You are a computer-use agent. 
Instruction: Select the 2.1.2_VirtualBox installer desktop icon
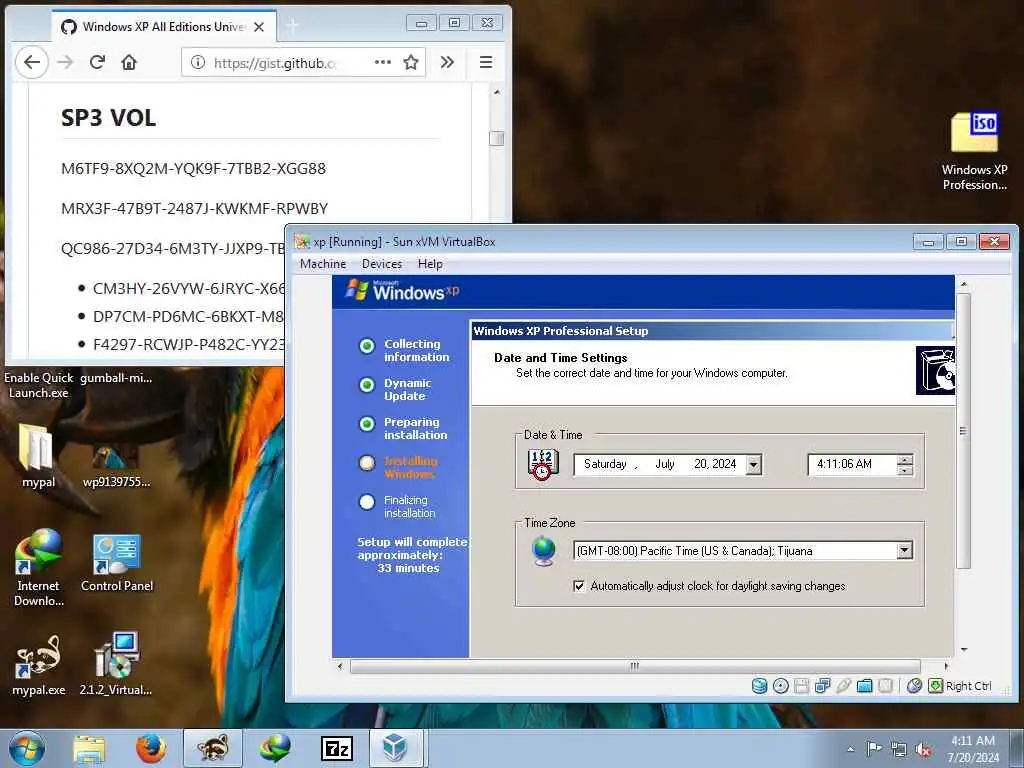click(x=116, y=664)
